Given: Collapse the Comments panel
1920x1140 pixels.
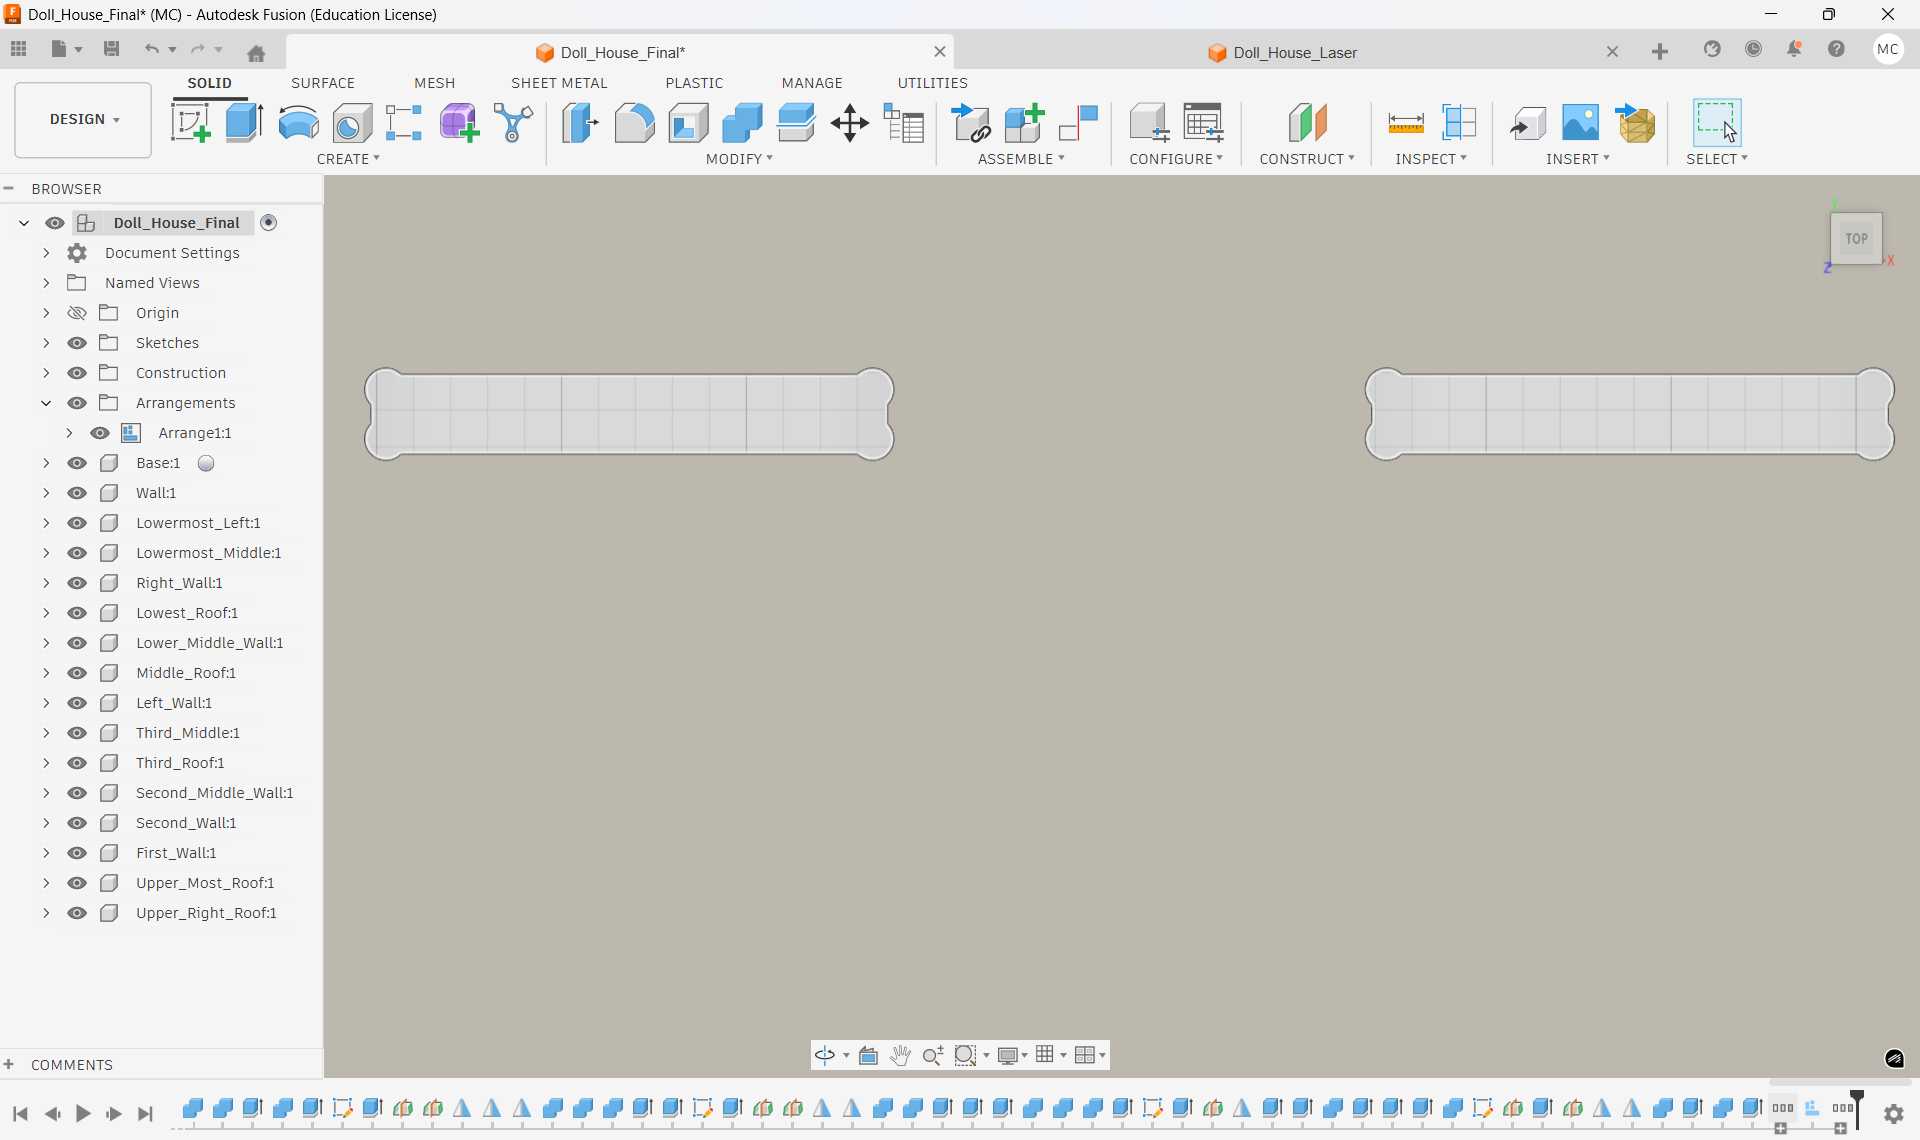Looking at the screenshot, I should pos(10,1065).
